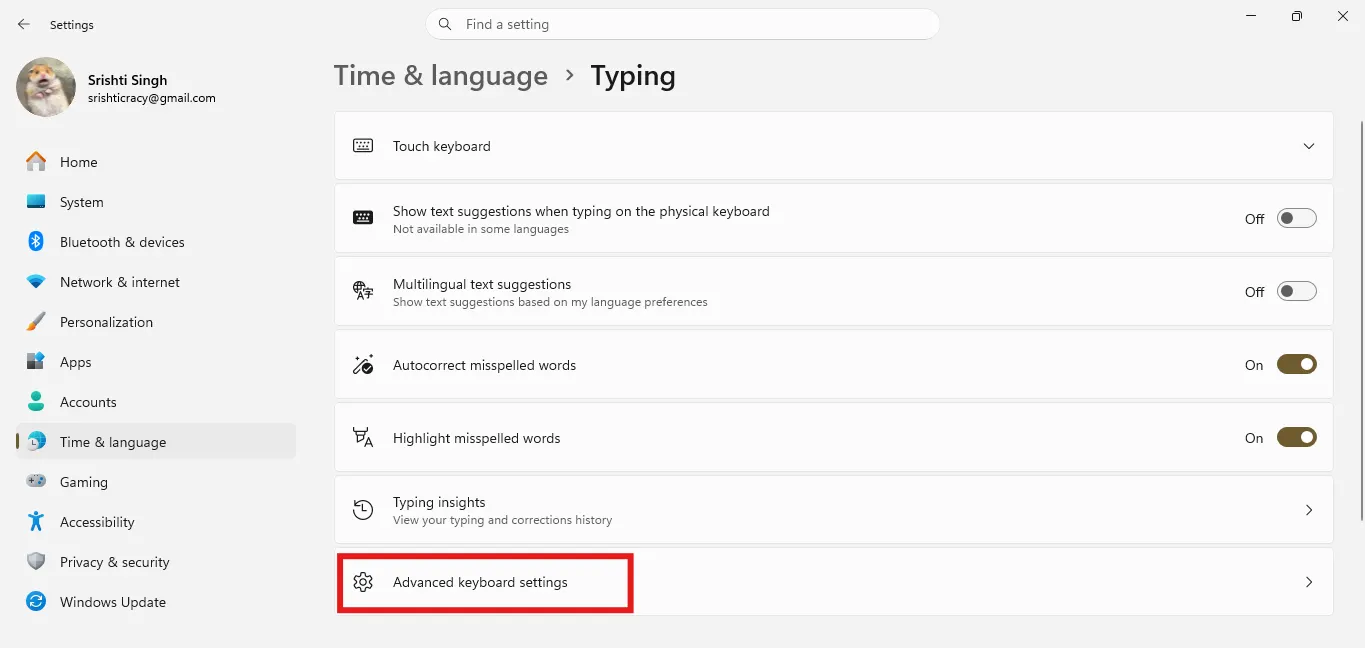Image resolution: width=1365 pixels, height=648 pixels.
Task: Click the Accounts person icon
Action: coord(36,402)
